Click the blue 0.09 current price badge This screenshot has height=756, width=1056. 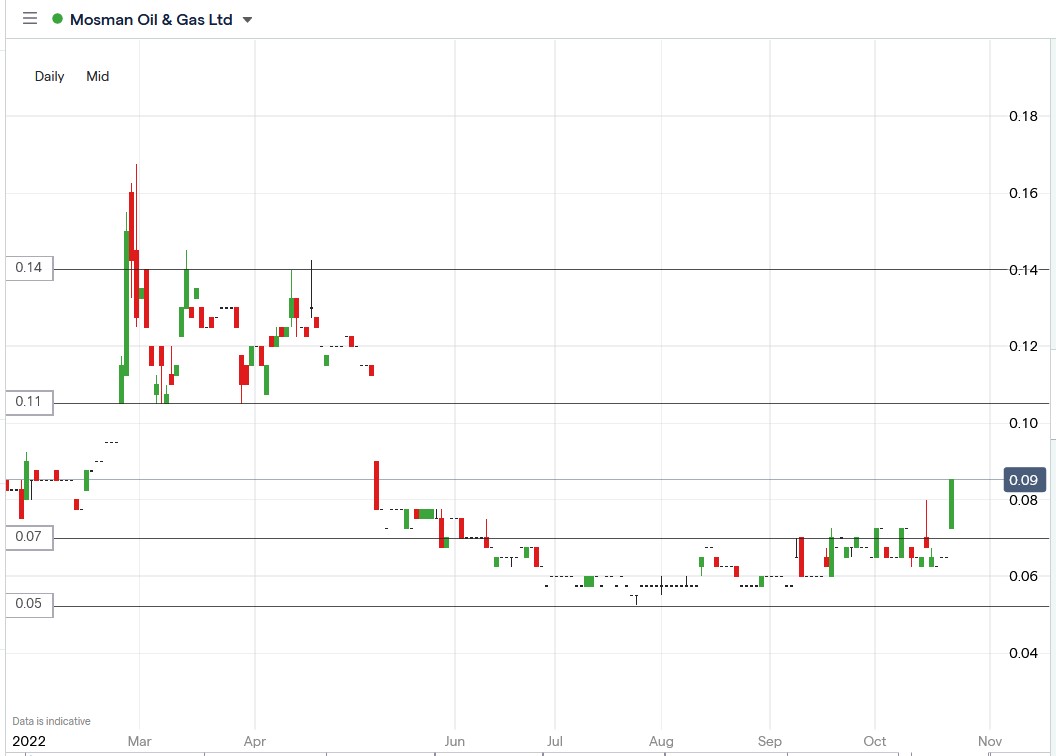[x=1026, y=480]
